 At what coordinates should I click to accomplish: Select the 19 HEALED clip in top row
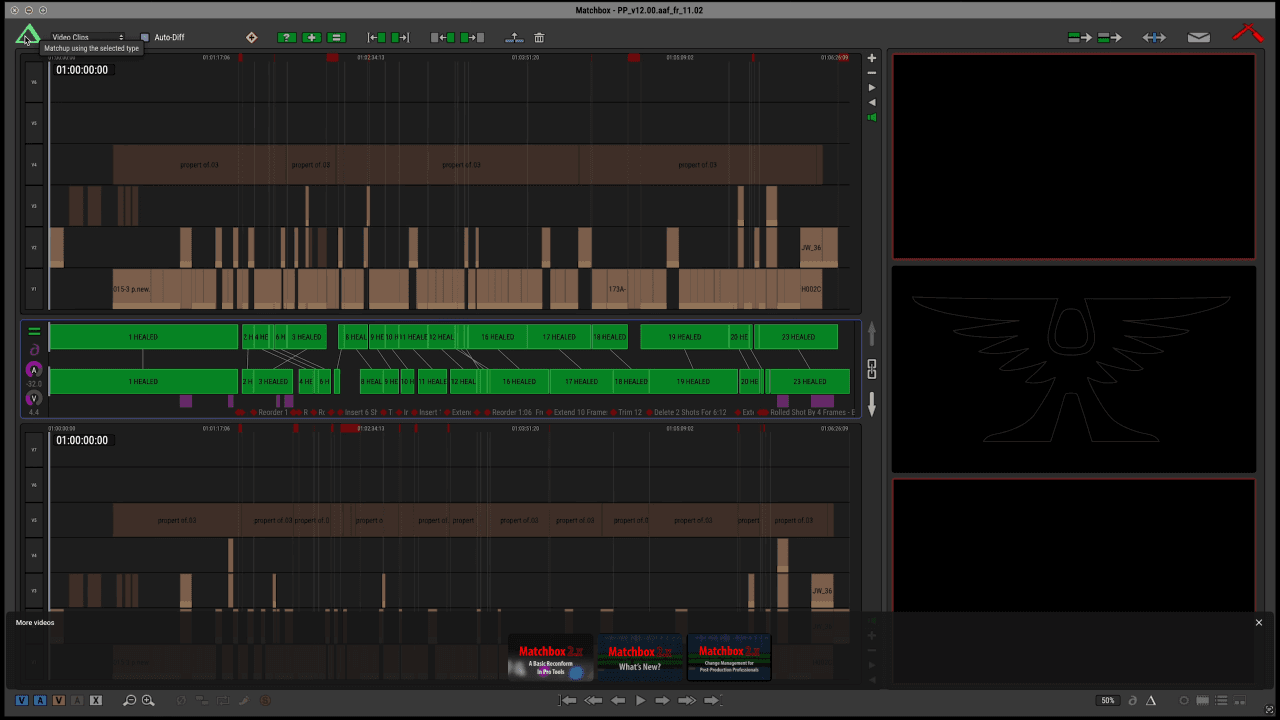coord(684,337)
